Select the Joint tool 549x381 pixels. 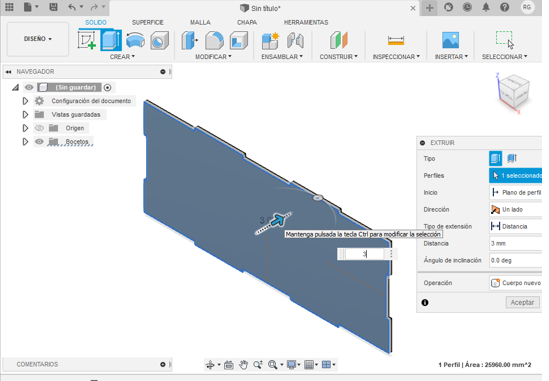pos(295,40)
